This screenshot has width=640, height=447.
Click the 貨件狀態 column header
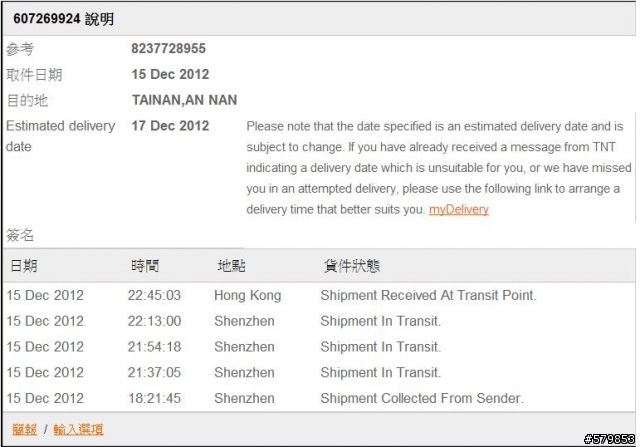352,266
